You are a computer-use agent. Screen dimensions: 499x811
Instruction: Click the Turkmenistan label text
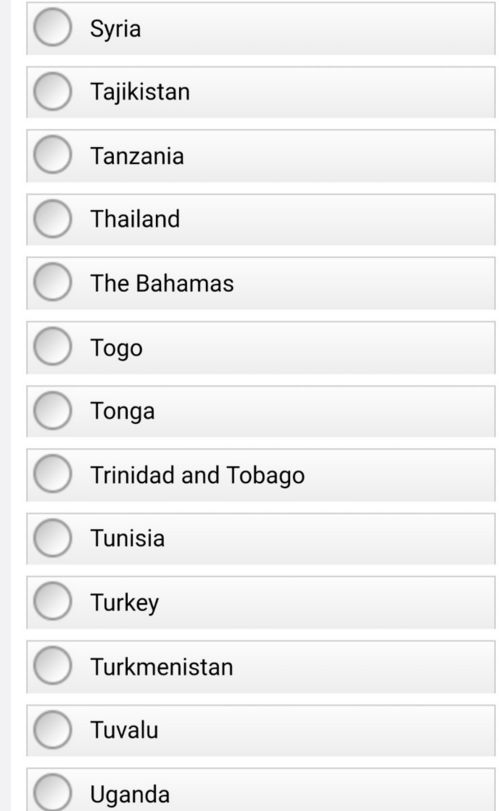pyautogui.click(x=162, y=667)
